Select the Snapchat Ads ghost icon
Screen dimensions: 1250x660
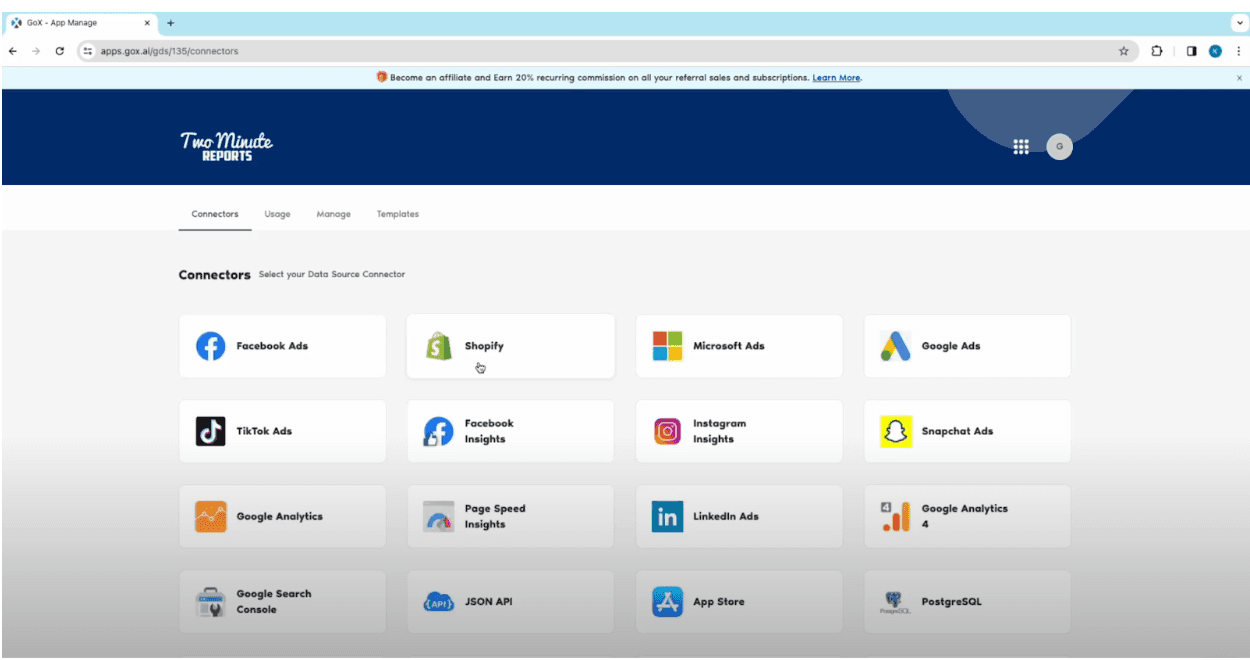point(895,431)
